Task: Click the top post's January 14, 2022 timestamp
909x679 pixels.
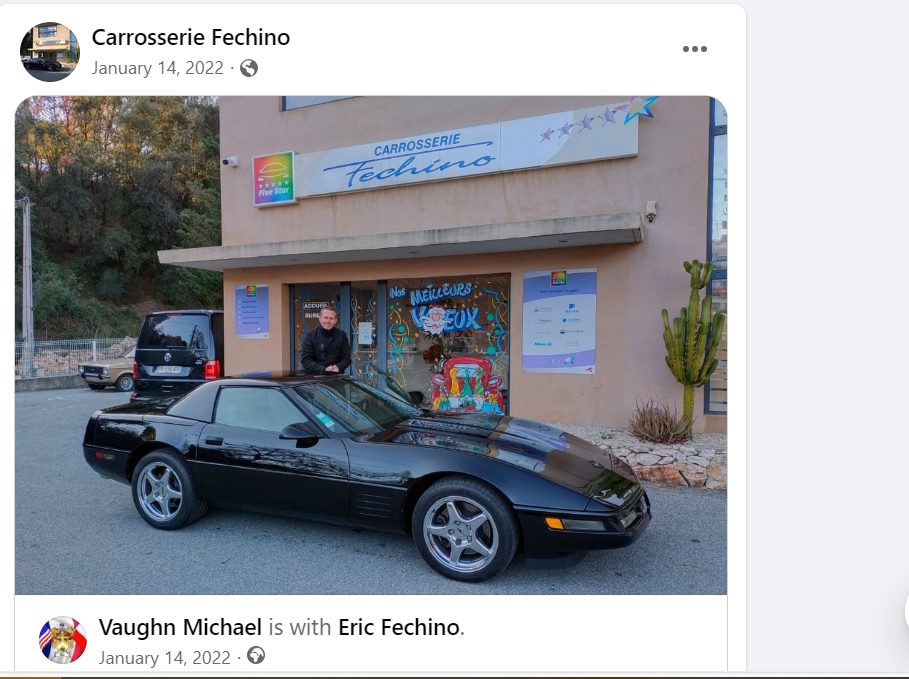Action: (x=158, y=68)
